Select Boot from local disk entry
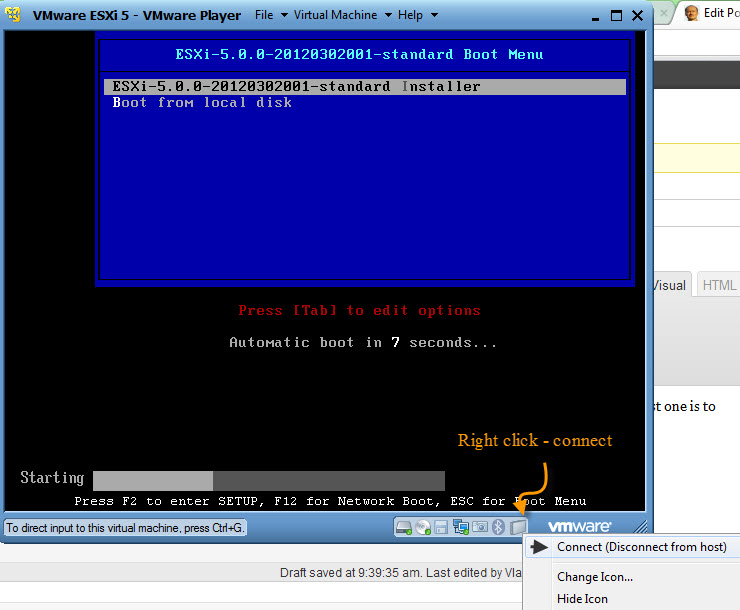The width and height of the screenshot is (740, 610). 202,102
